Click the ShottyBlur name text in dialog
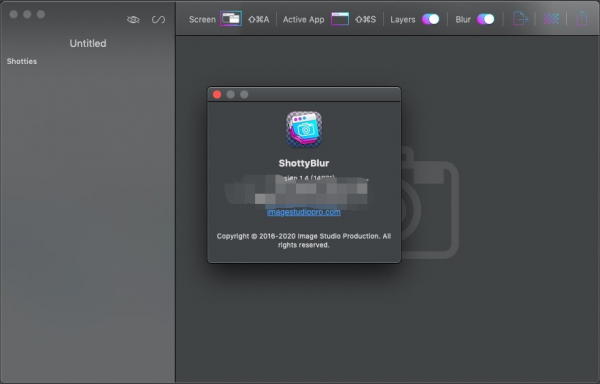 click(304, 163)
